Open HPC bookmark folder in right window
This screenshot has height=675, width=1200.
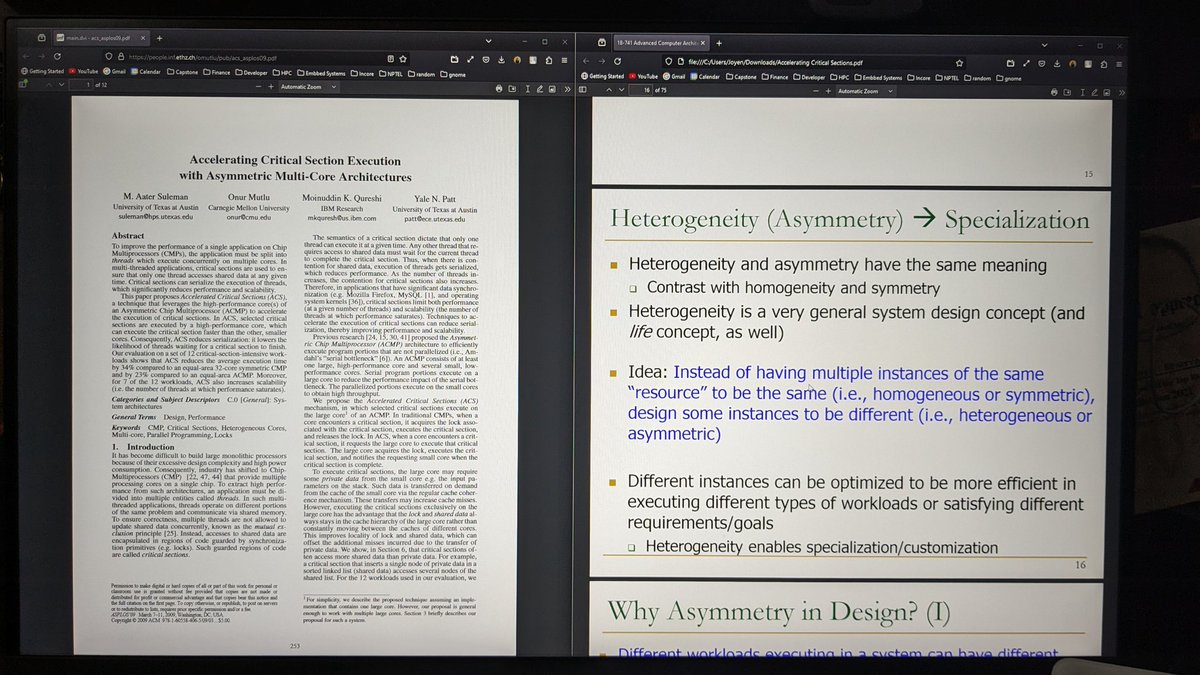tap(840, 77)
